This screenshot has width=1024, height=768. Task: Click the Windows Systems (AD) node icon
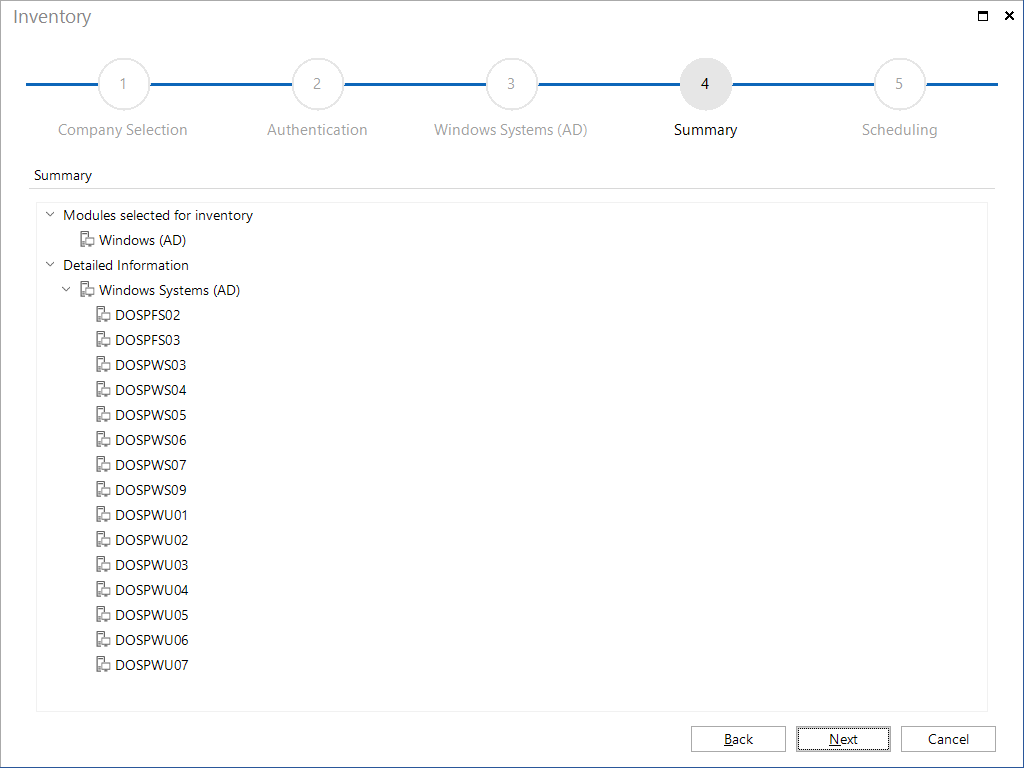point(87,289)
